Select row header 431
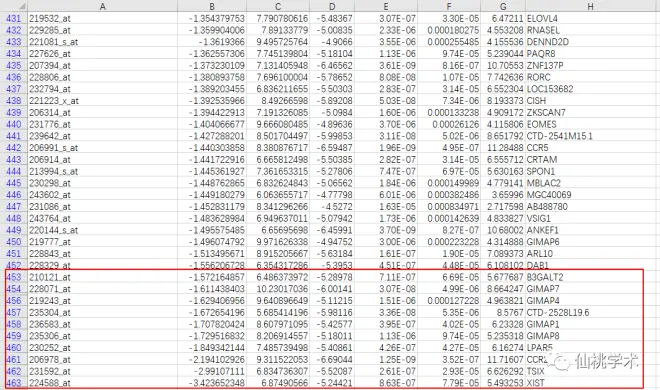Screen dimensions: 660x390 (13, 19)
